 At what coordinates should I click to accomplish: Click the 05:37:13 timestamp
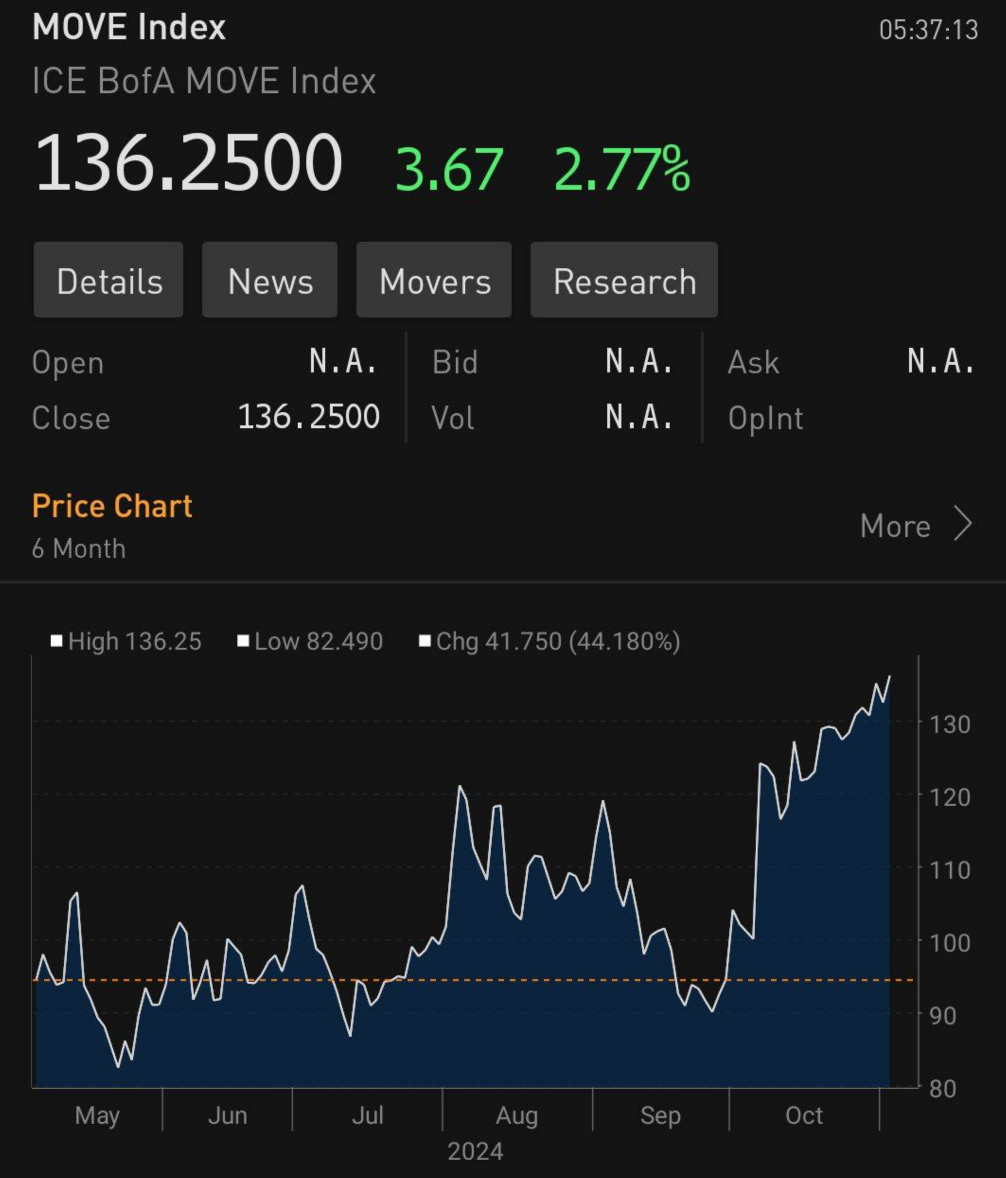tap(929, 30)
